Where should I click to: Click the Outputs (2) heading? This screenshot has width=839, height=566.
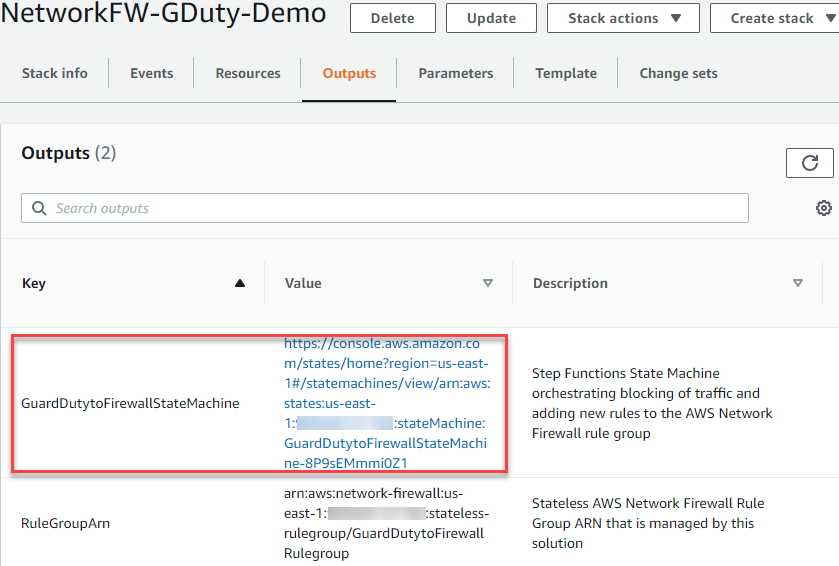68,153
